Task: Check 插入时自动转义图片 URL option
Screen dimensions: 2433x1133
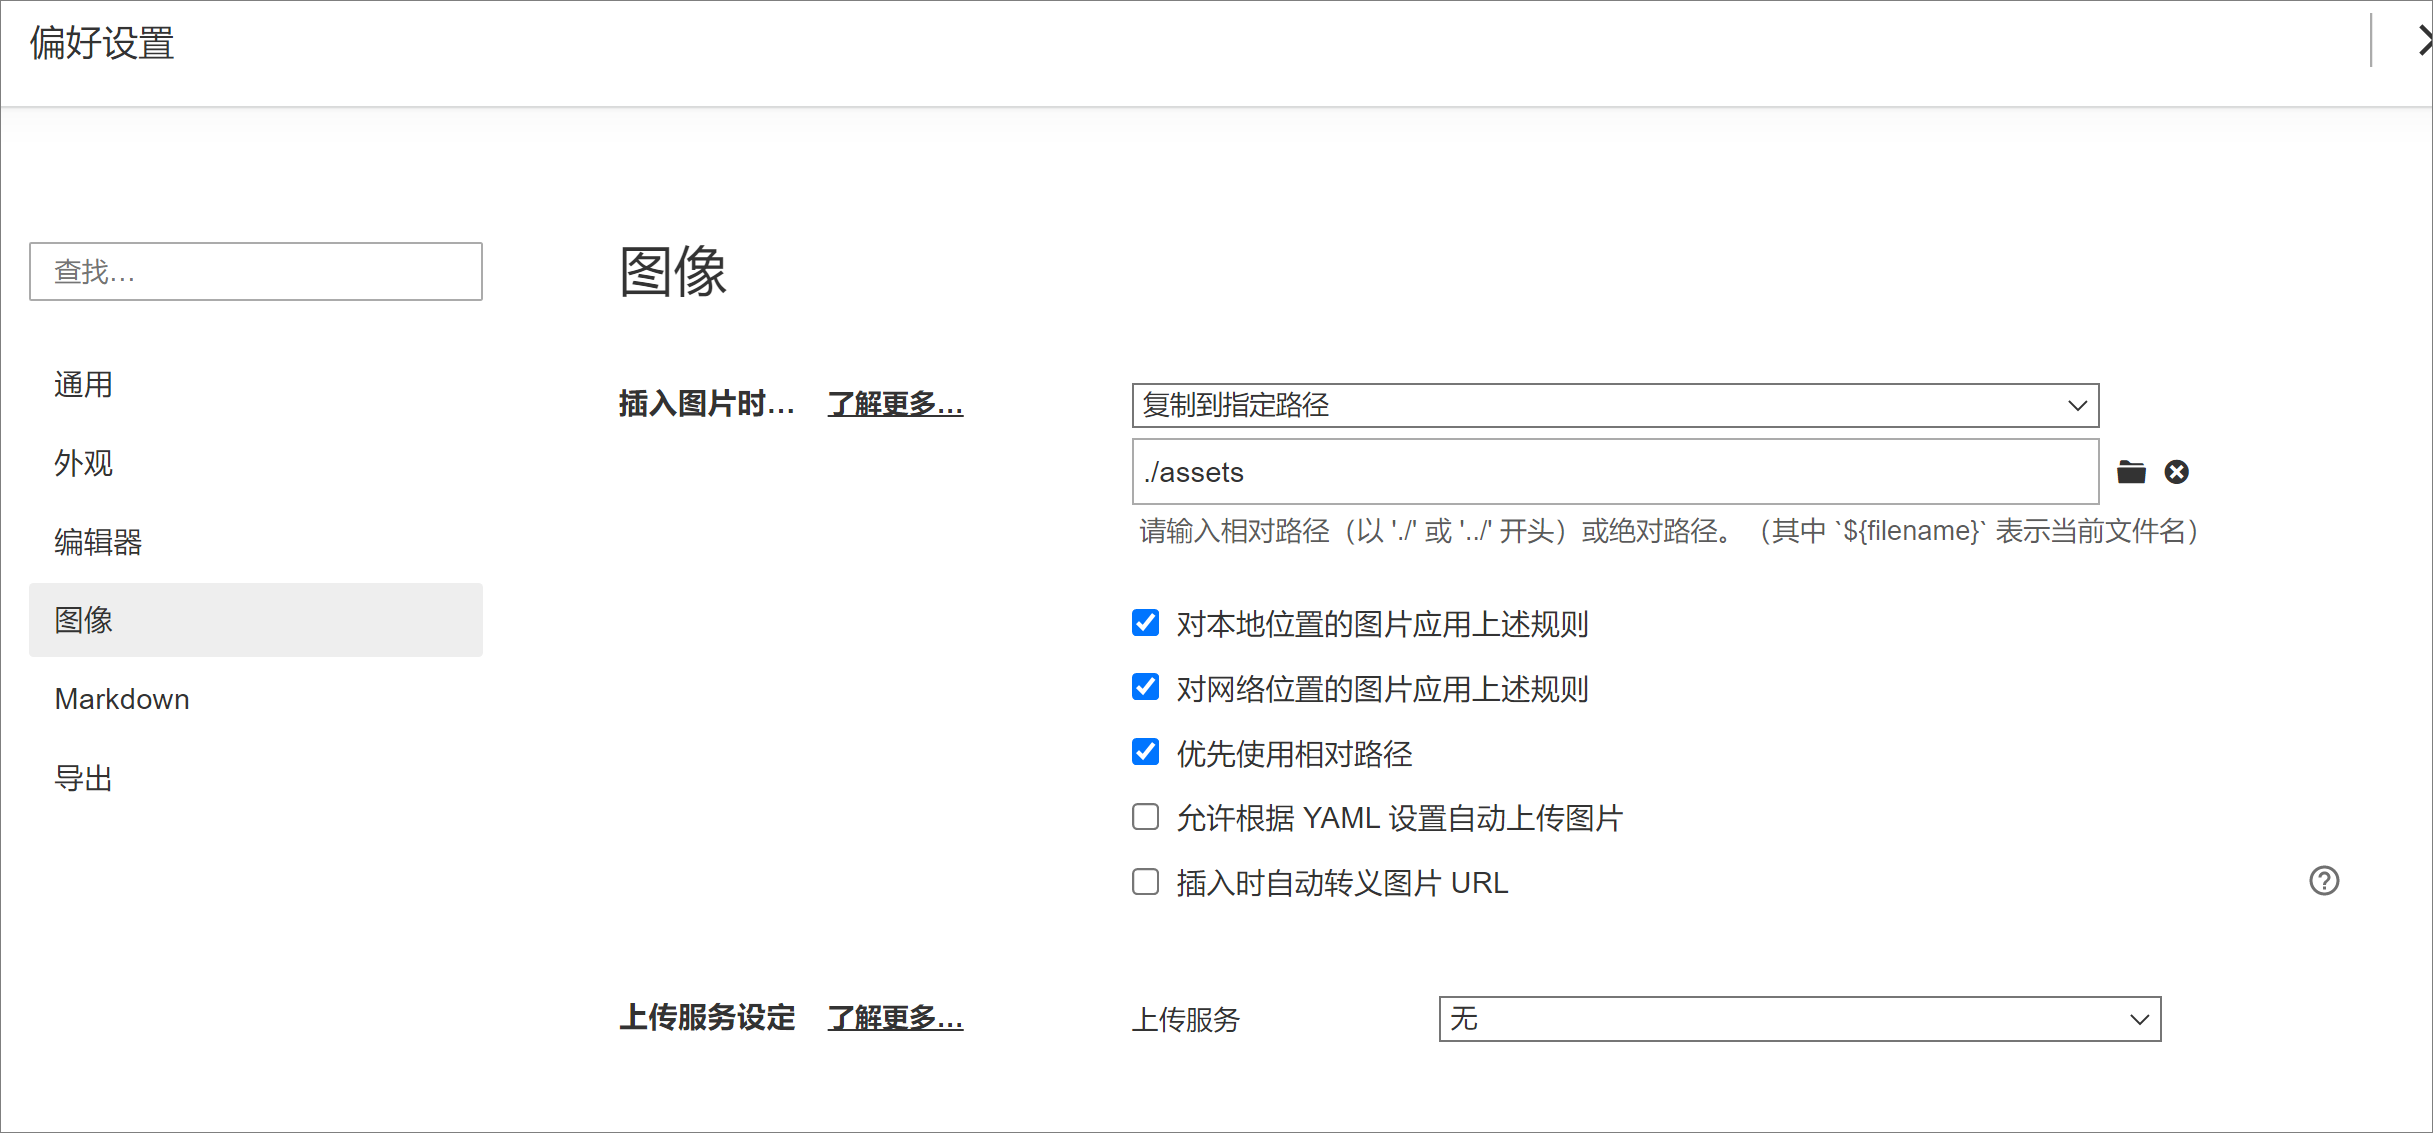Action: coord(1145,882)
